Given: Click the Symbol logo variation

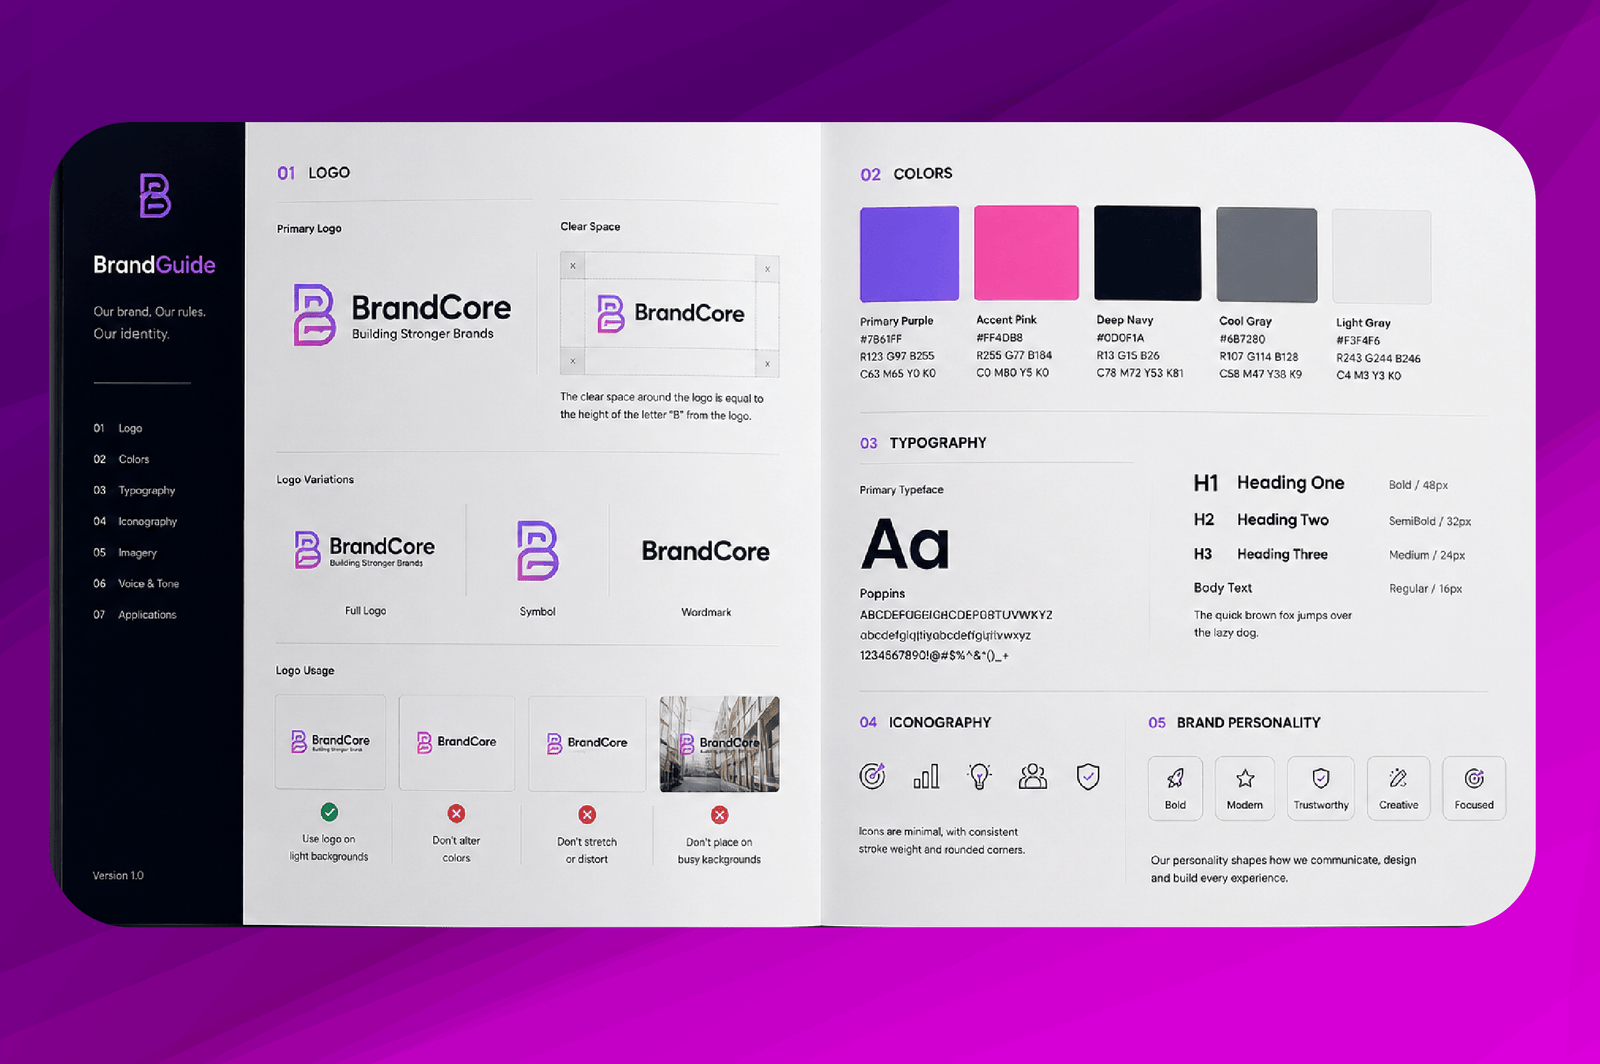Looking at the screenshot, I should 537,550.
